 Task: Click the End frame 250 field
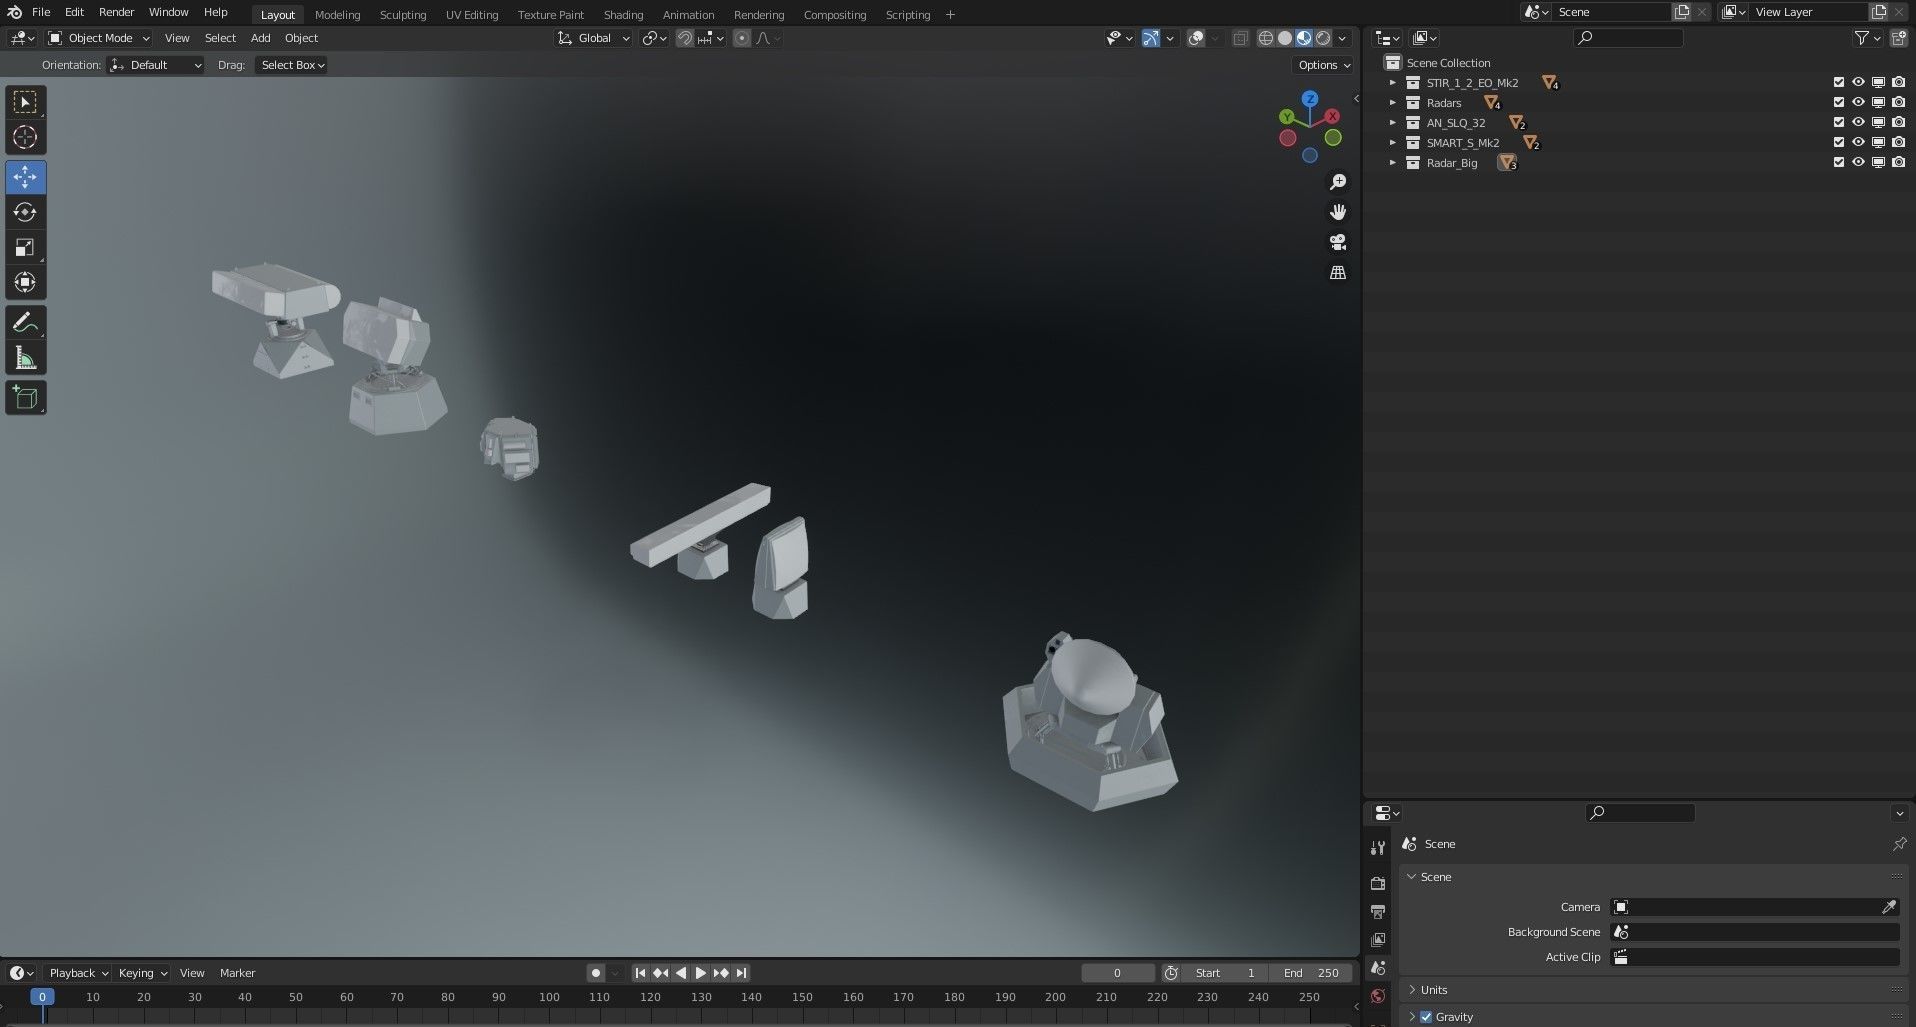tap(1312, 973)
